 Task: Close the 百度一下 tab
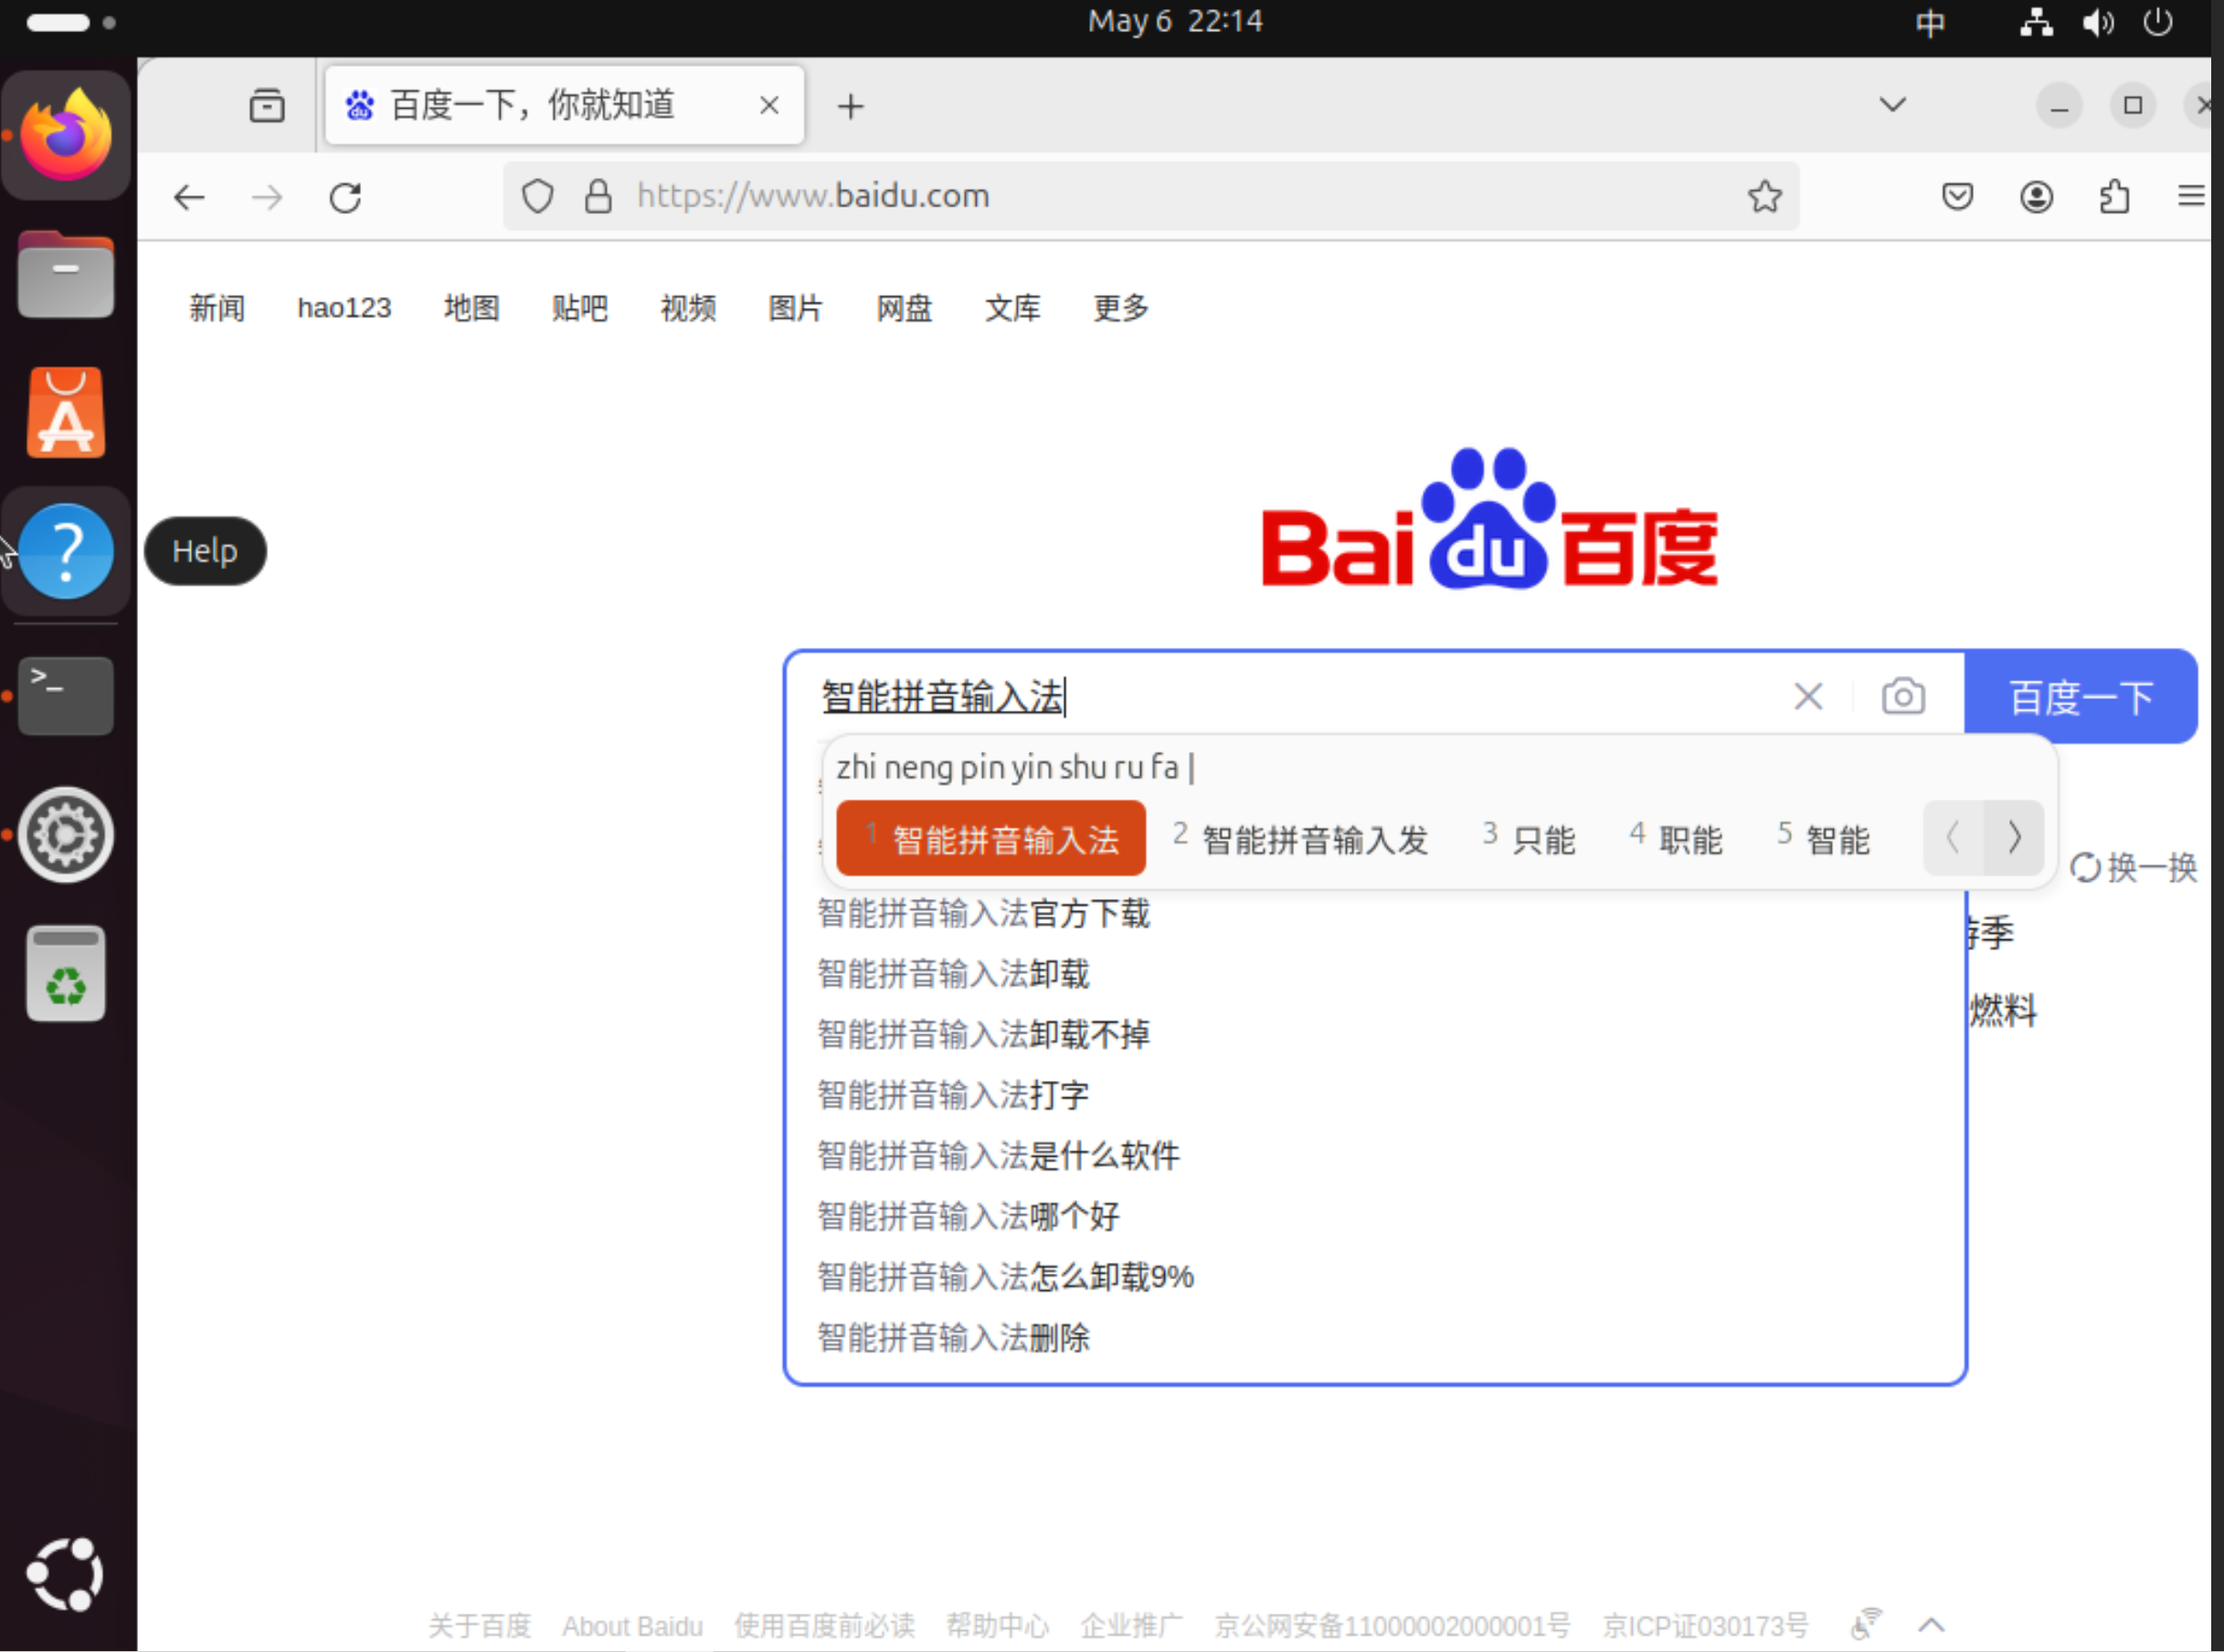(x=769, y=105)
